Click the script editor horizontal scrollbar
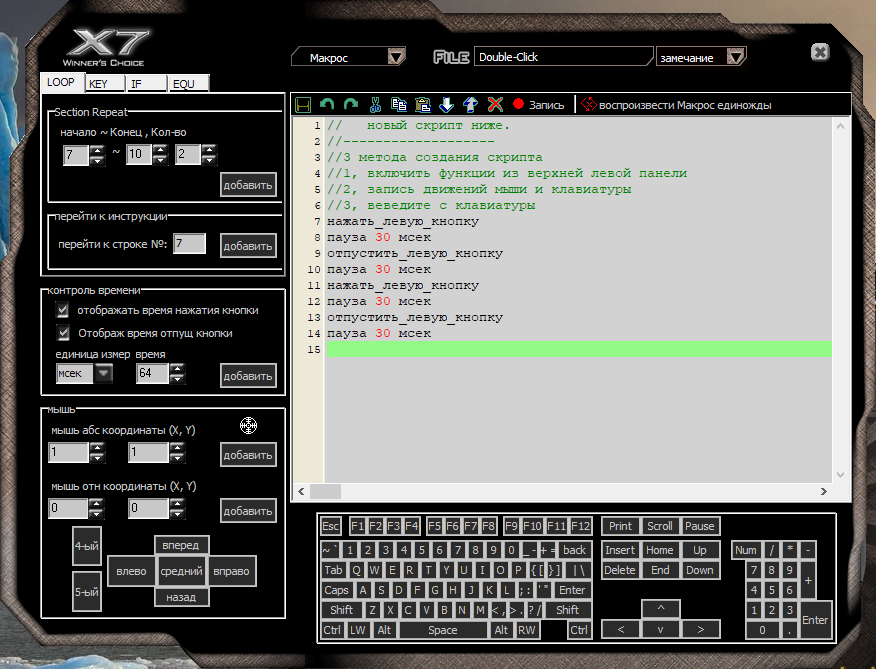This screenshot has width=876, height=669. coord(563,491)
